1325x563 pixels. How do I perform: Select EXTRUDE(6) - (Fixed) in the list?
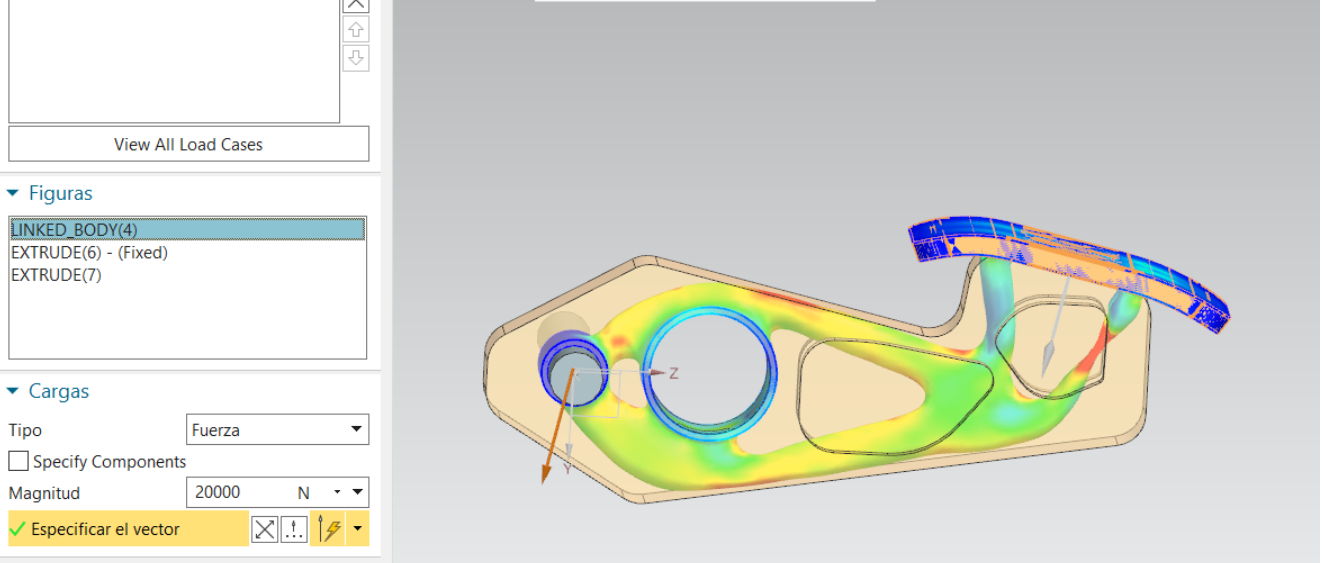(89, 253)
